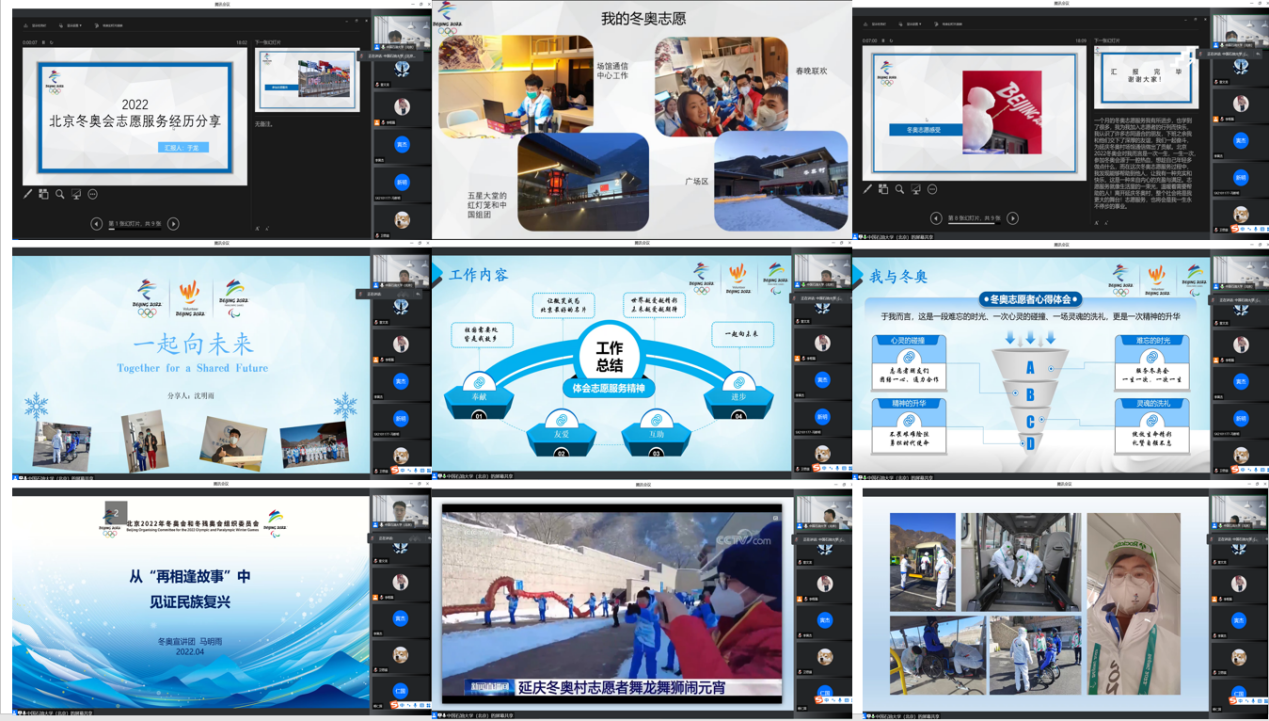Enlarge notes text under the flags thumbnail
The width and height of the screenshot is (1269, 721).
[257, 228]
